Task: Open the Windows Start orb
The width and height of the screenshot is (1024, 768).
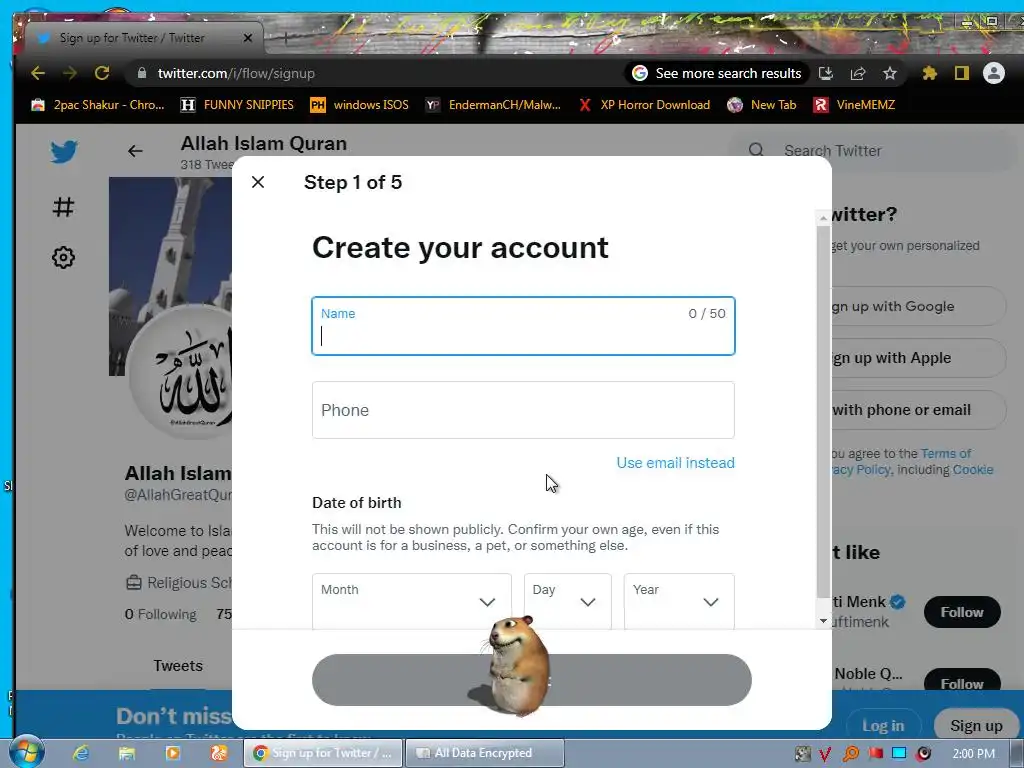Action: coord(27,752)
